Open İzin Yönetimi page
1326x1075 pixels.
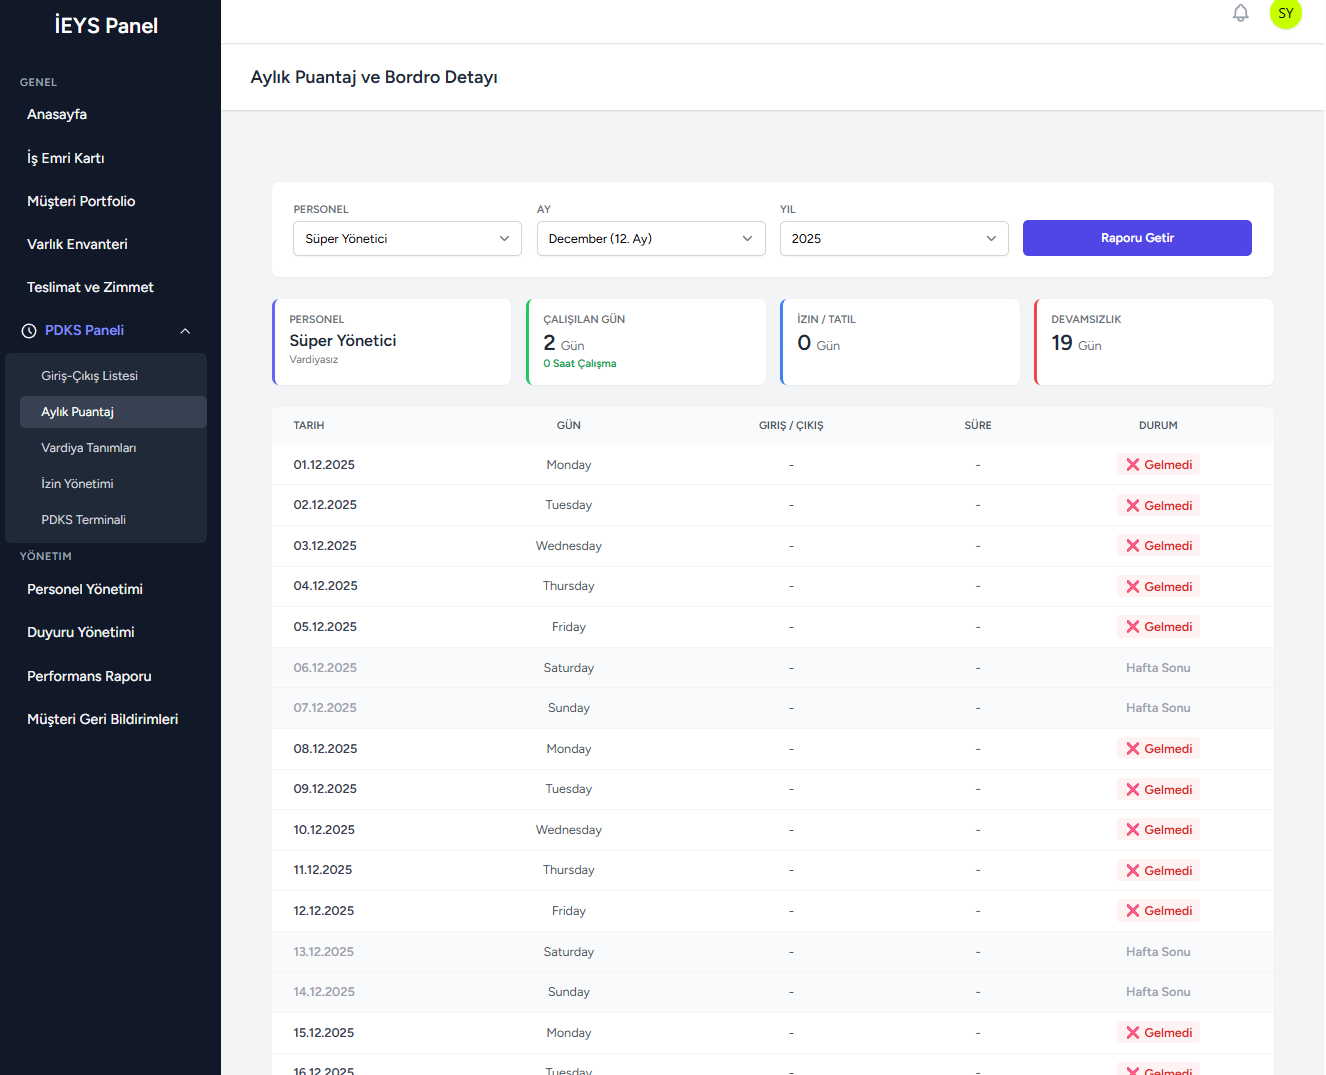(x=77, y=484)
